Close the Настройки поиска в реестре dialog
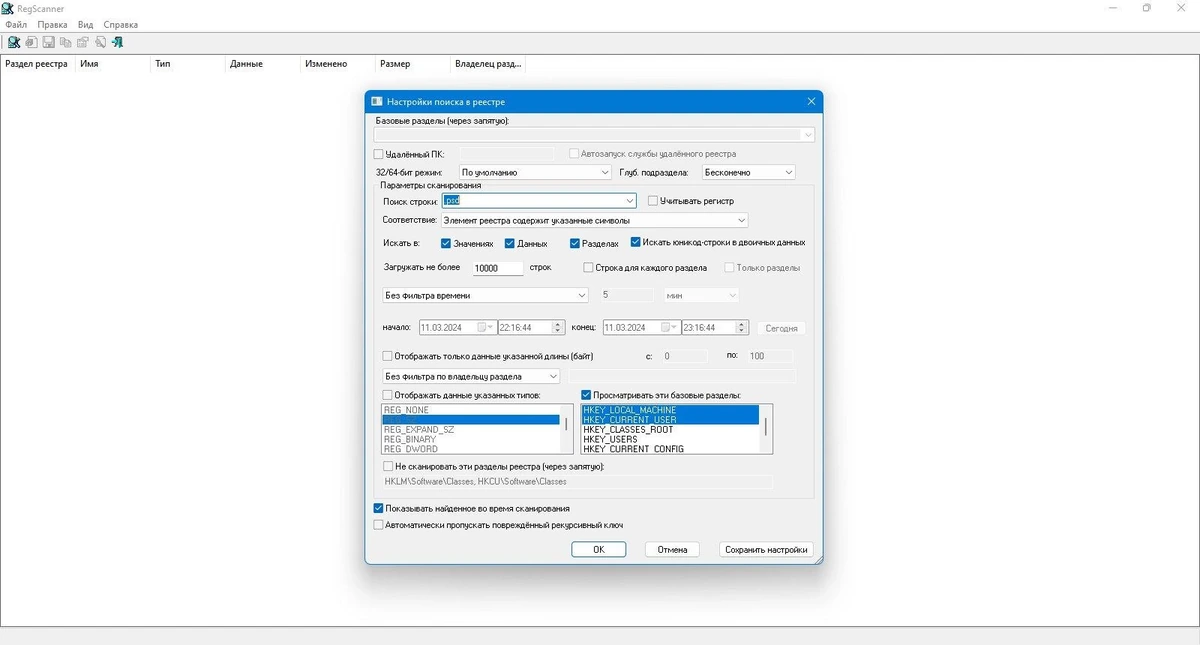Image resolution: width=1200 pixels, height=645 pixels. tap(811, 101)
